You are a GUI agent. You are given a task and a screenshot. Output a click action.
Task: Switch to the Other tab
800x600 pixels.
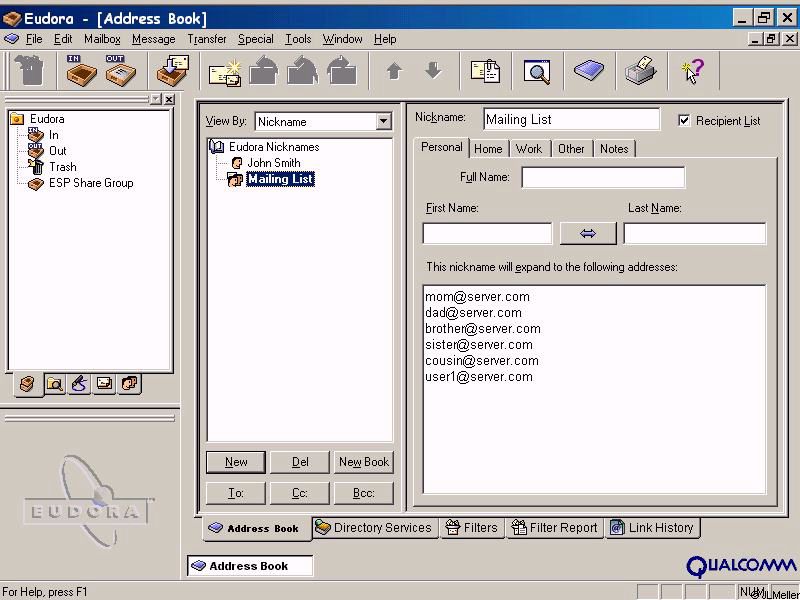[571, 148]
